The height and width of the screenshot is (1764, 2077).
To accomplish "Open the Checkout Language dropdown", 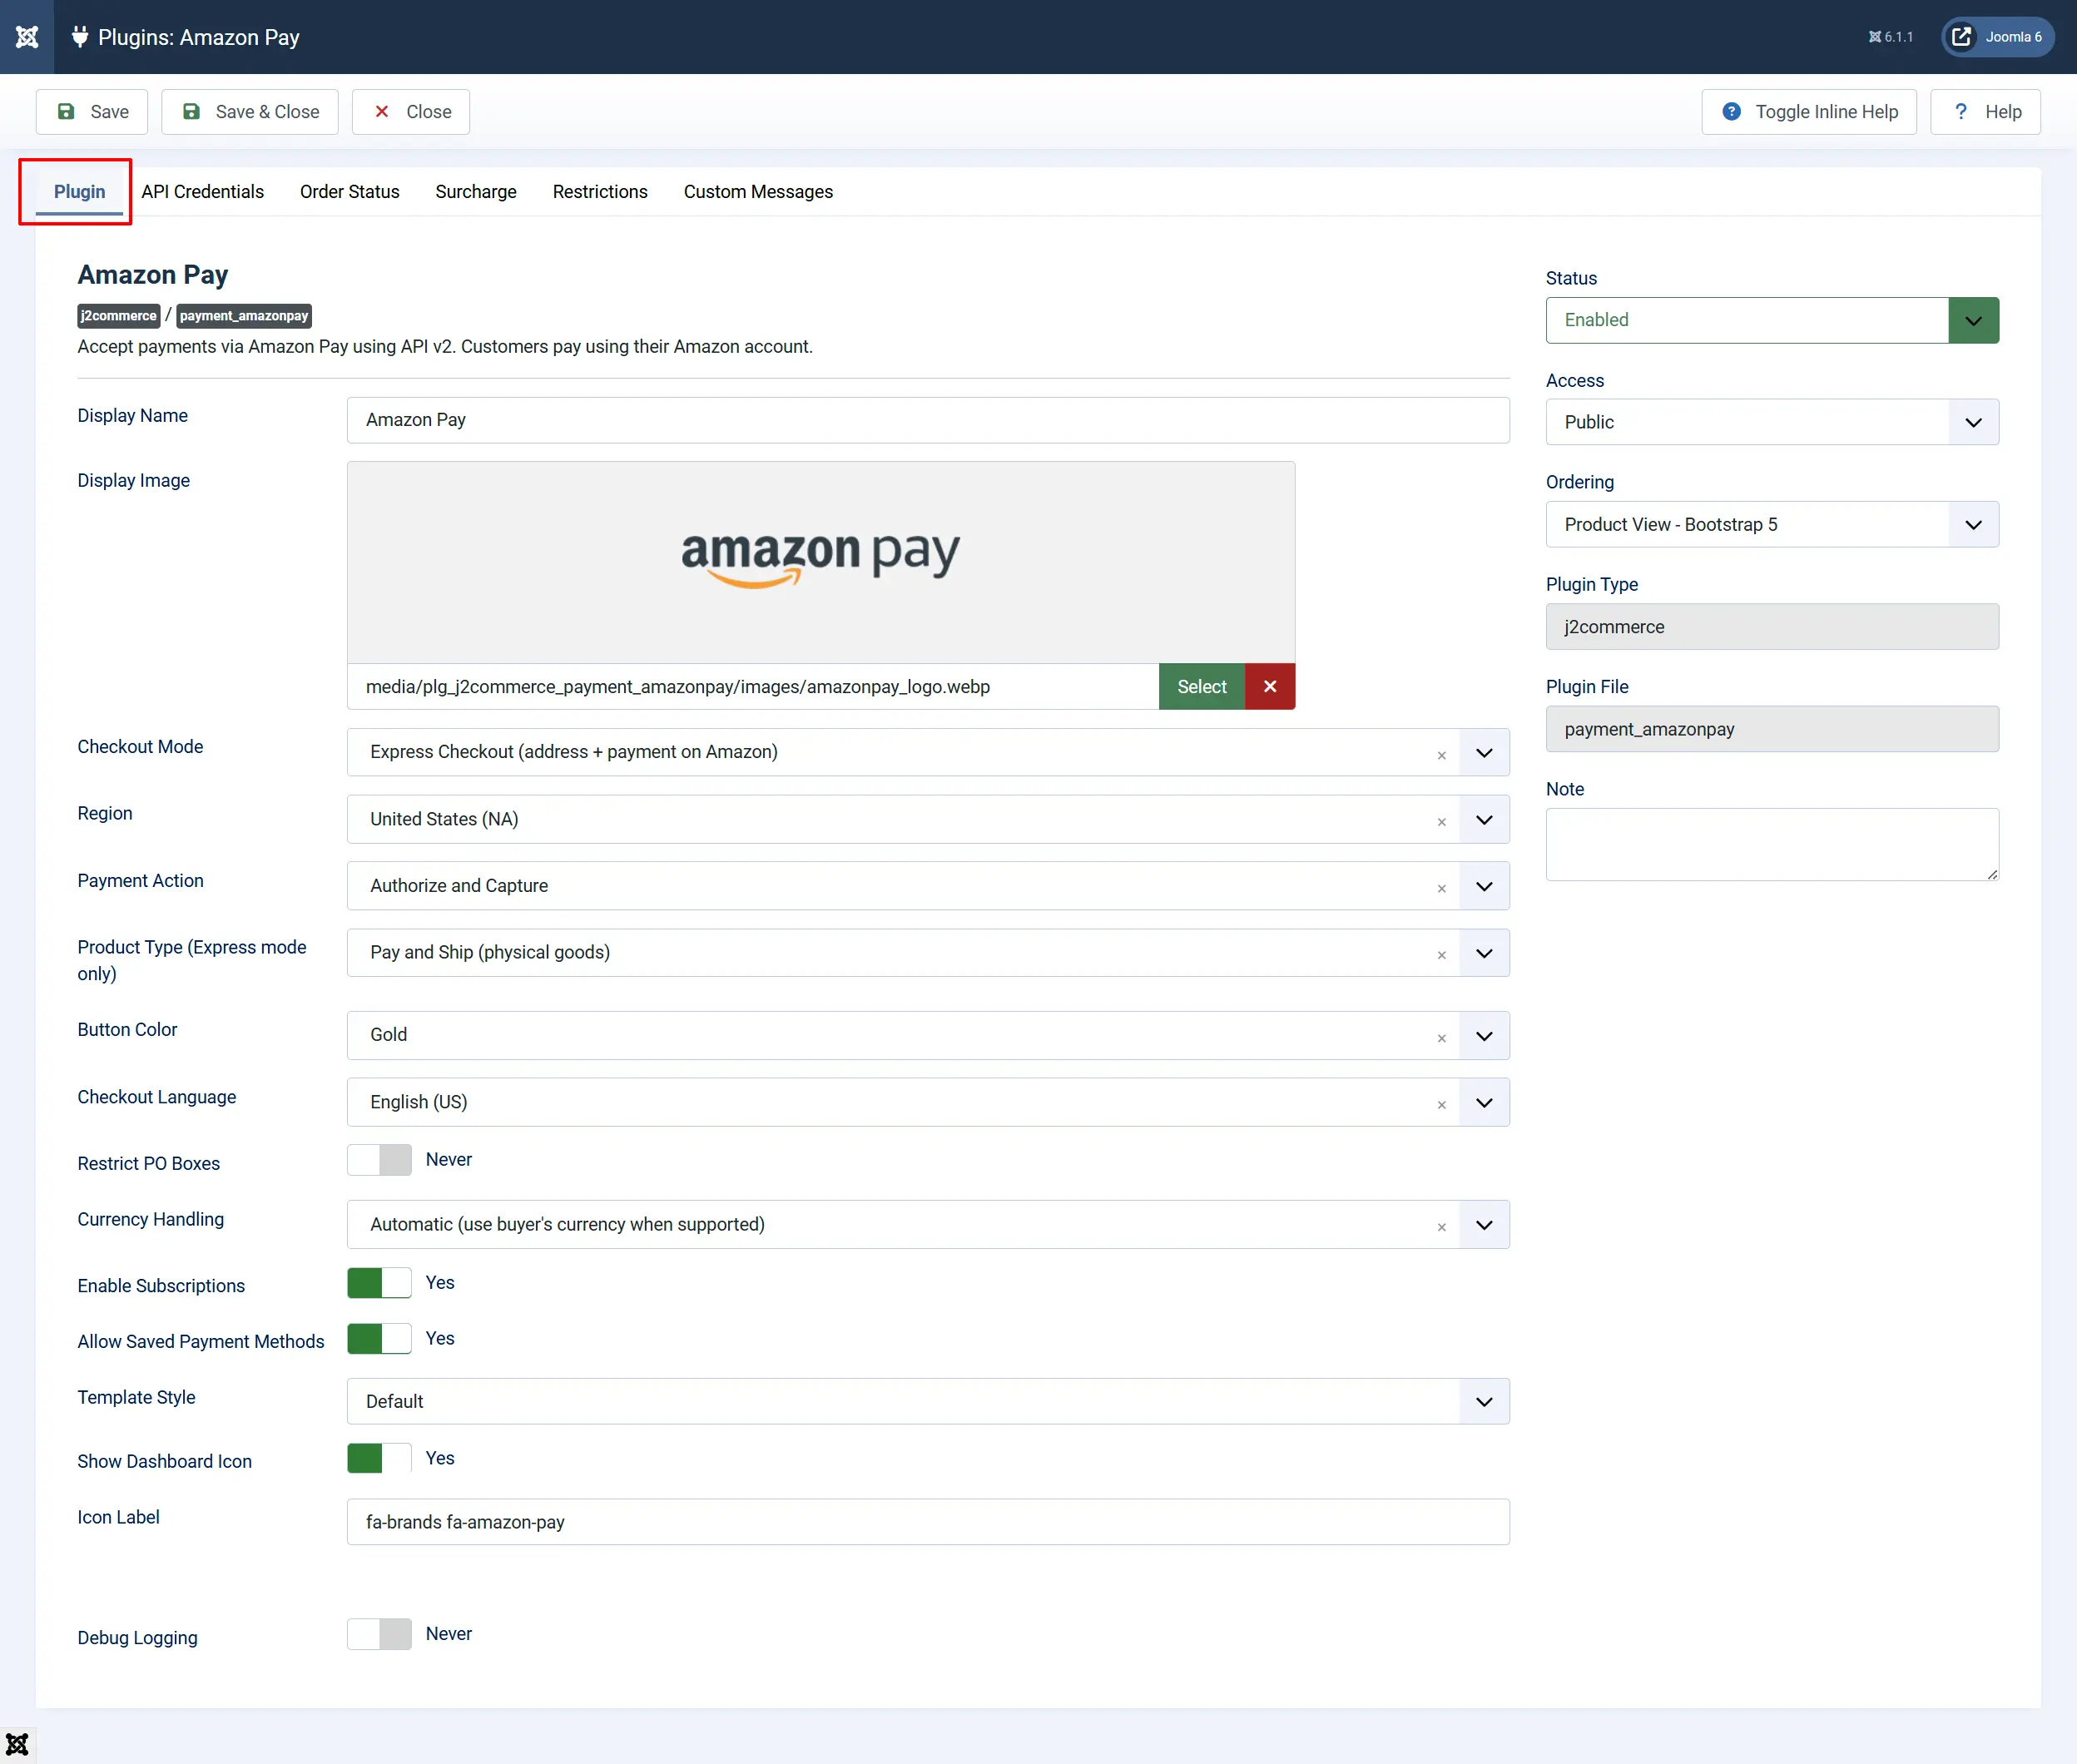I will 1484,1102.
